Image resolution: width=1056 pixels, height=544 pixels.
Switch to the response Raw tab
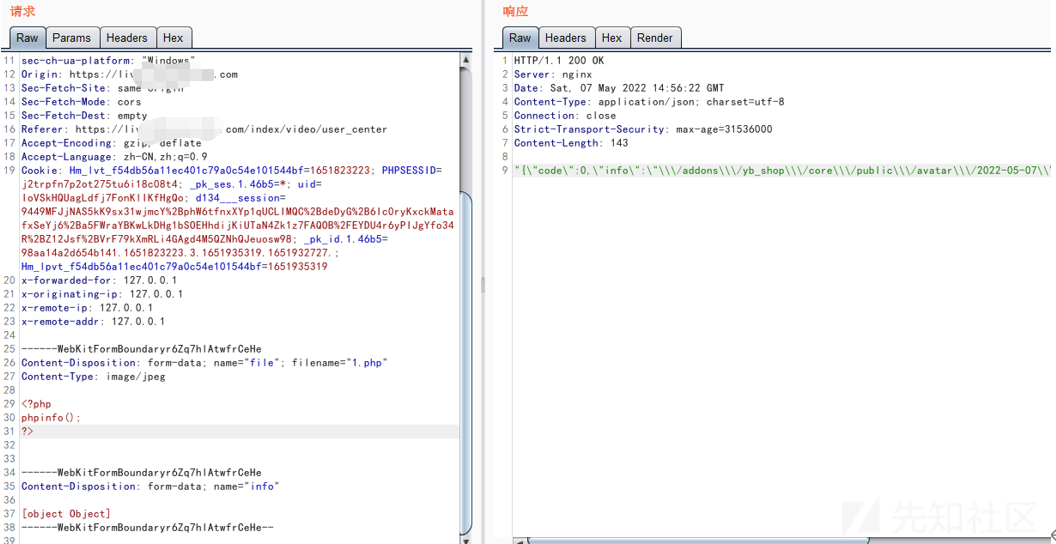coord(520,38)
